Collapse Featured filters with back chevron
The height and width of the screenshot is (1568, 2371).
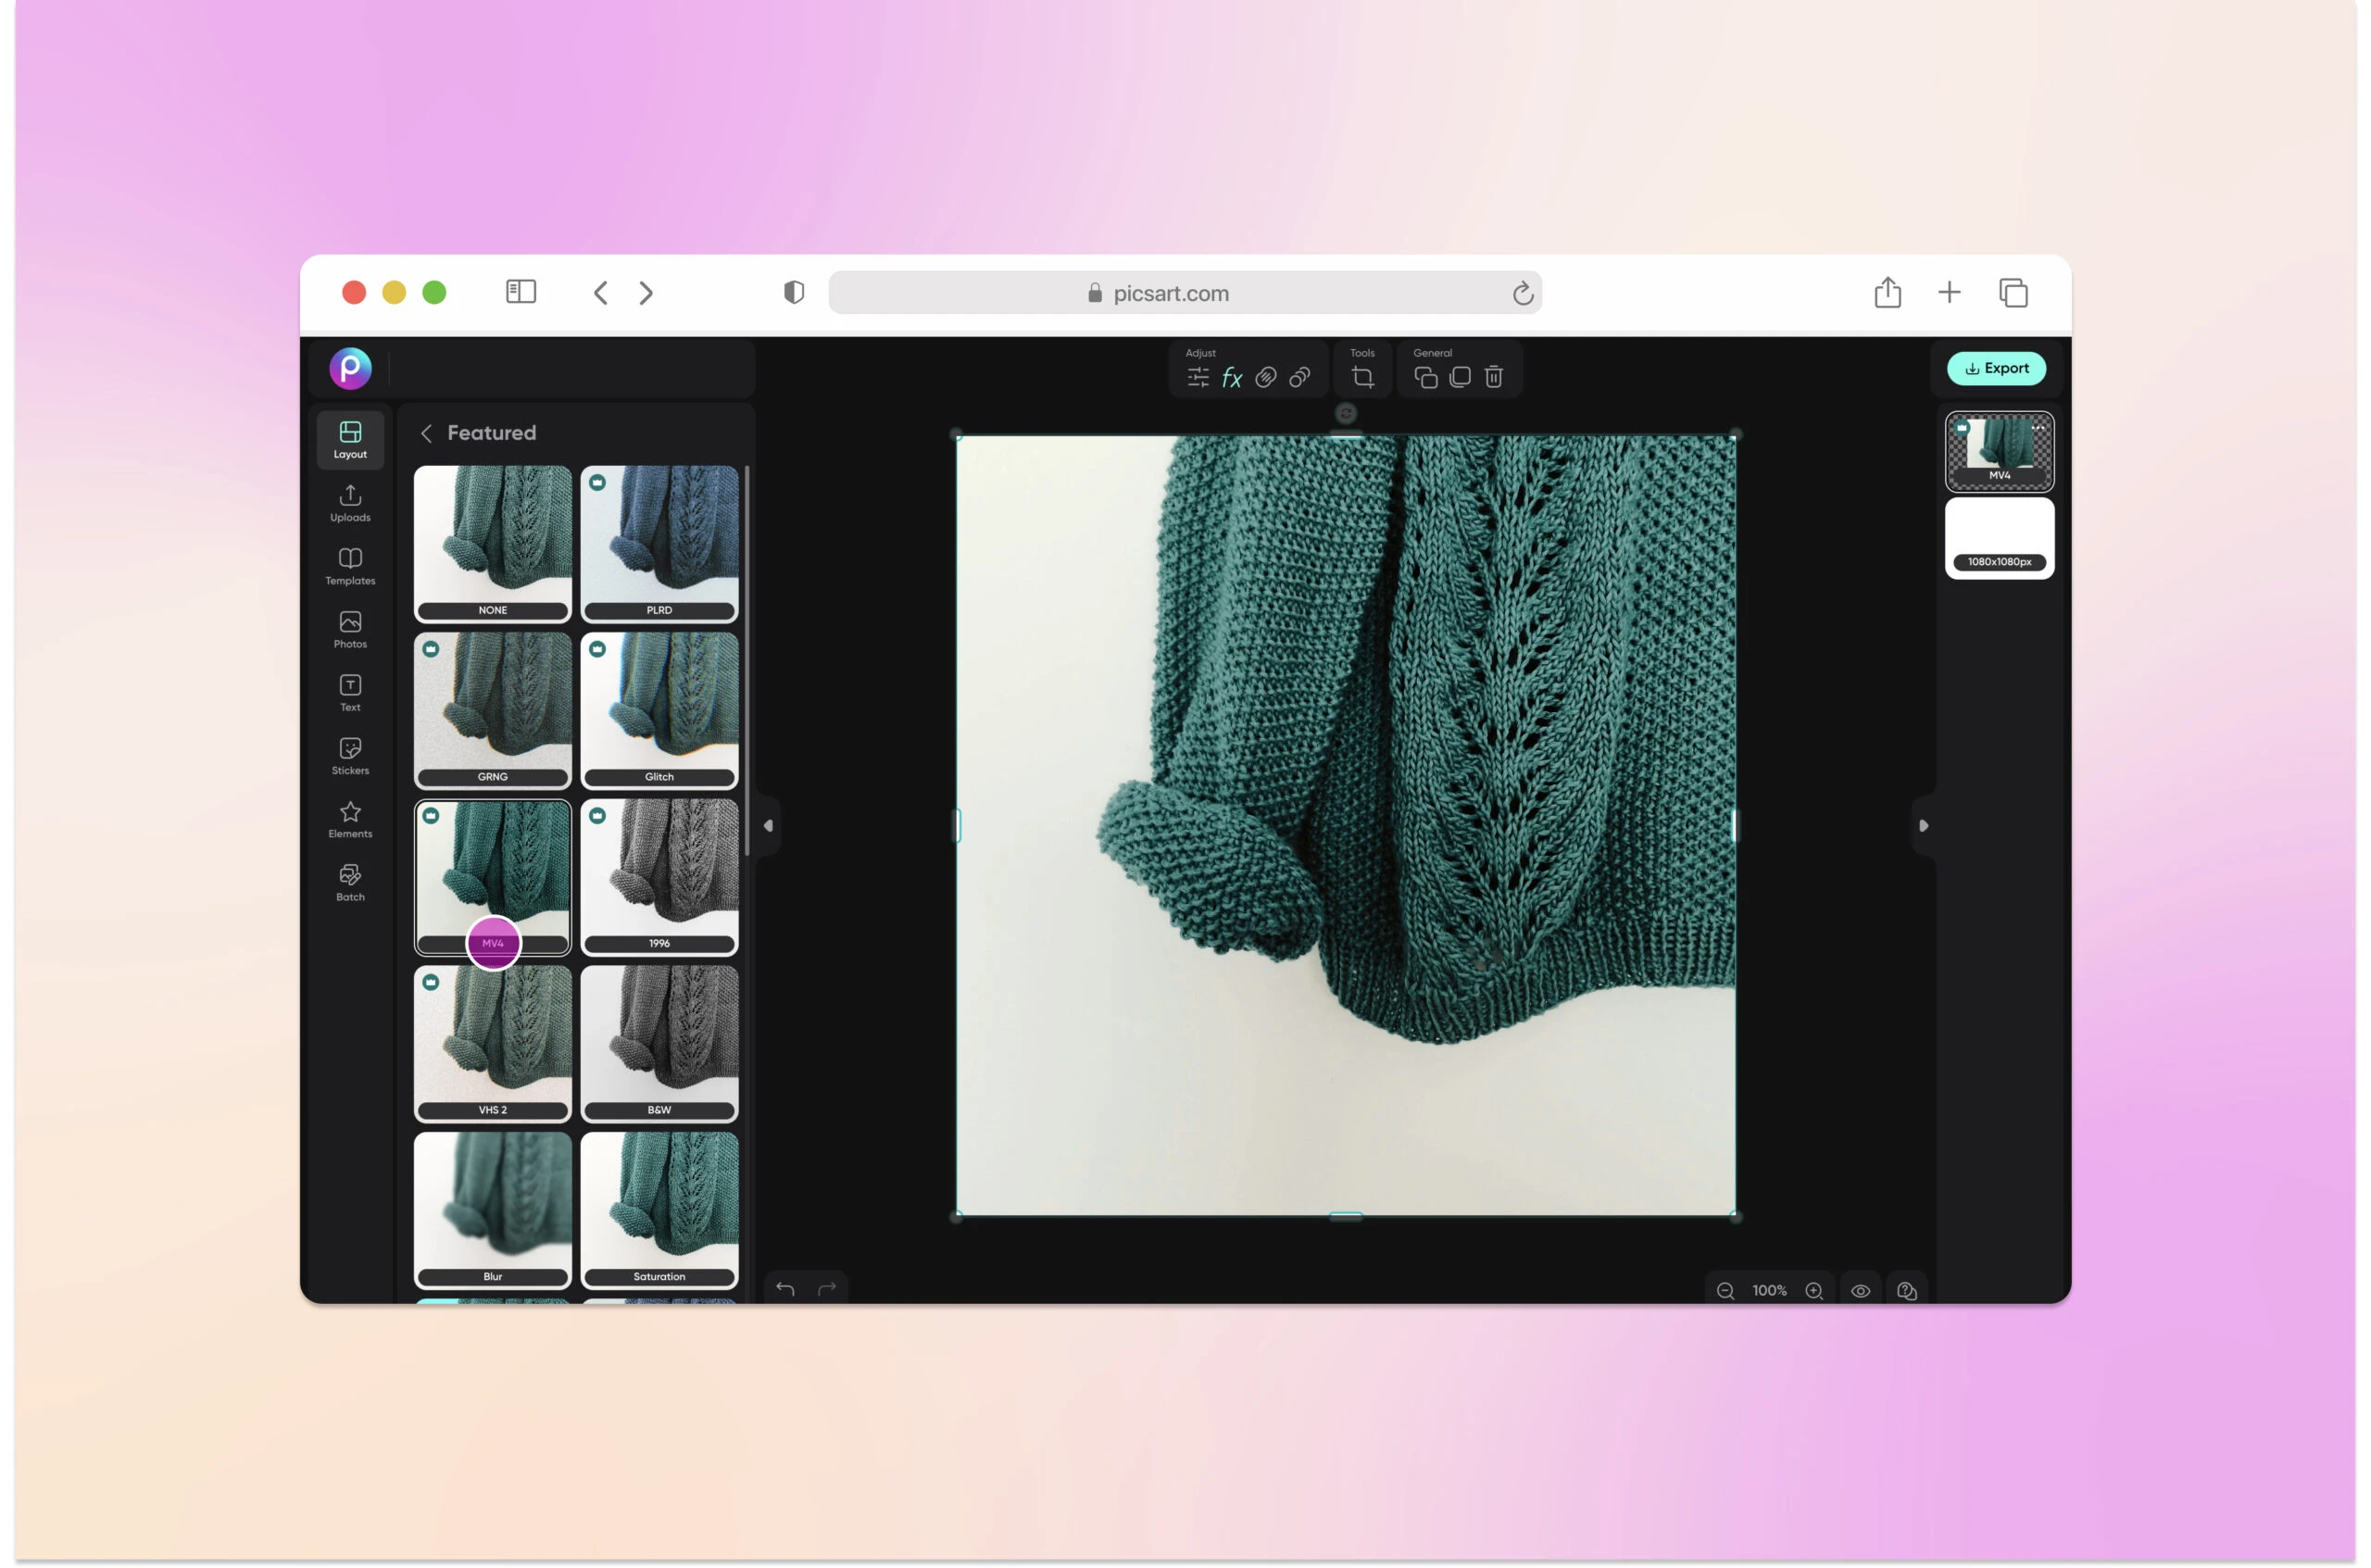coord(426,433)
